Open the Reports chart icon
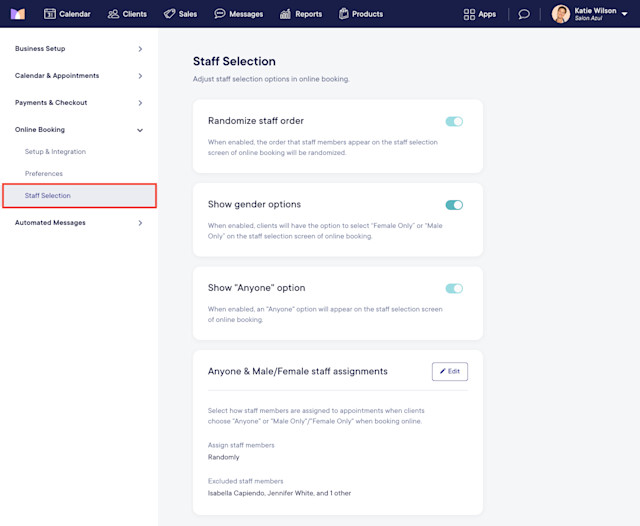Viewport: 640px width, 526px height. [285, 14]
